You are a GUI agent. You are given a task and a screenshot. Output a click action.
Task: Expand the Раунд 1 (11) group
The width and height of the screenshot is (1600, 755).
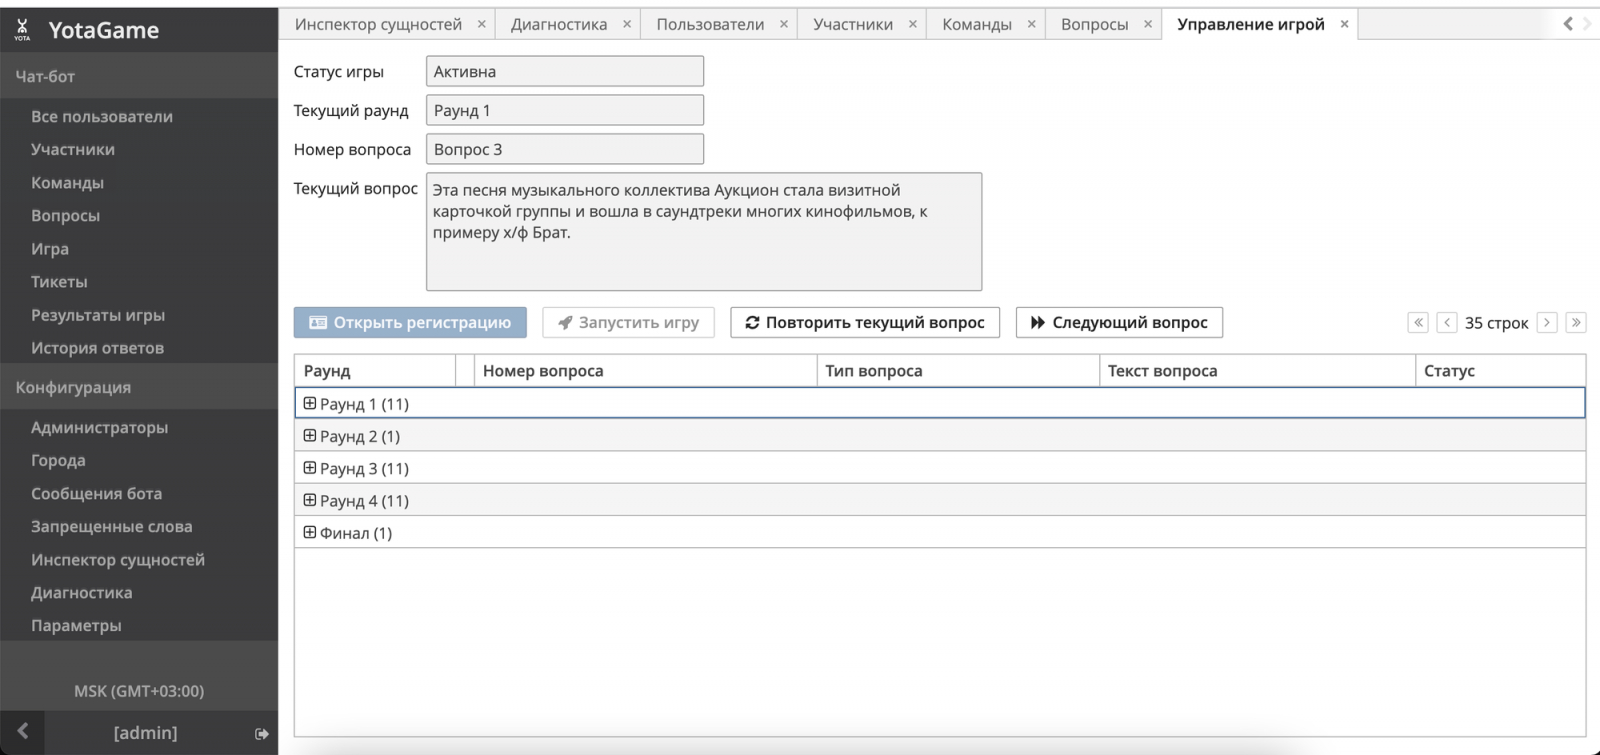tap(310, 403)
